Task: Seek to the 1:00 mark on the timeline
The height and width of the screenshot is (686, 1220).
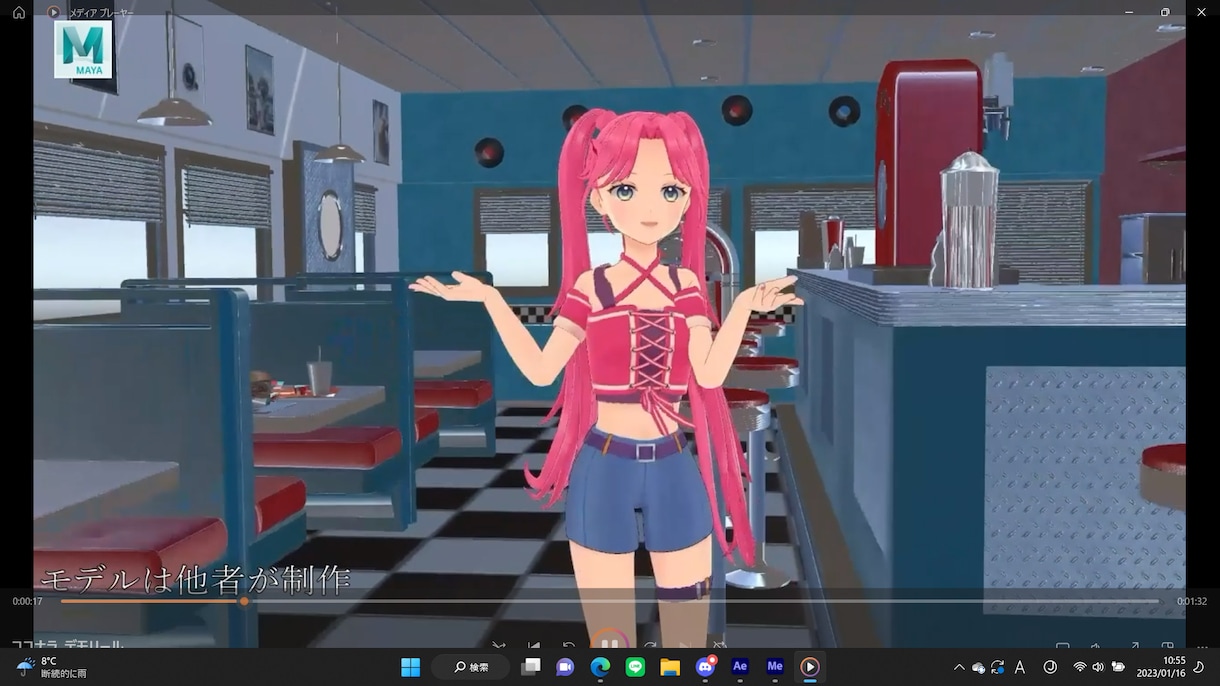Action: tap(777, 601)
